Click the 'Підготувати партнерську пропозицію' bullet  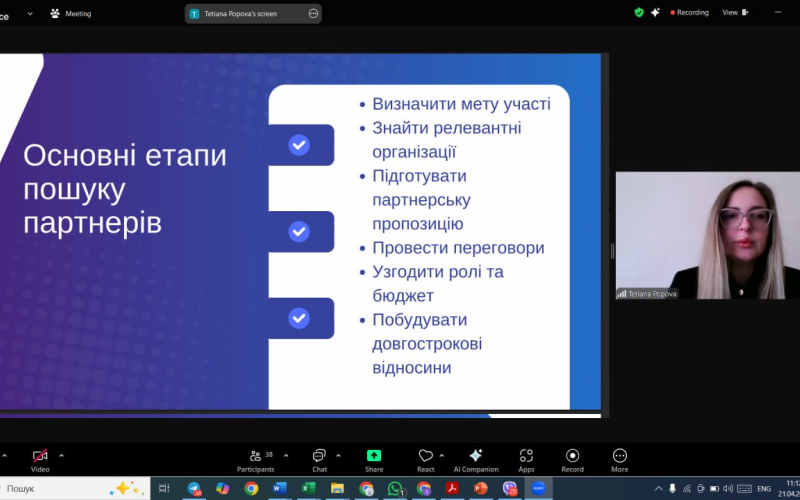pyautogui.click(x=421, y=199)
